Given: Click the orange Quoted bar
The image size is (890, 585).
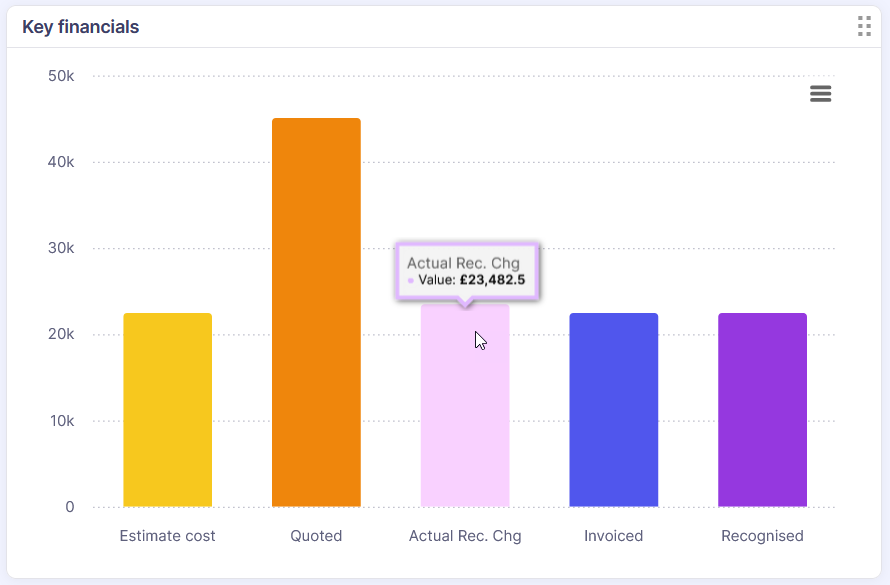Looking at the screenshot, I should click(x=316, y=312).
